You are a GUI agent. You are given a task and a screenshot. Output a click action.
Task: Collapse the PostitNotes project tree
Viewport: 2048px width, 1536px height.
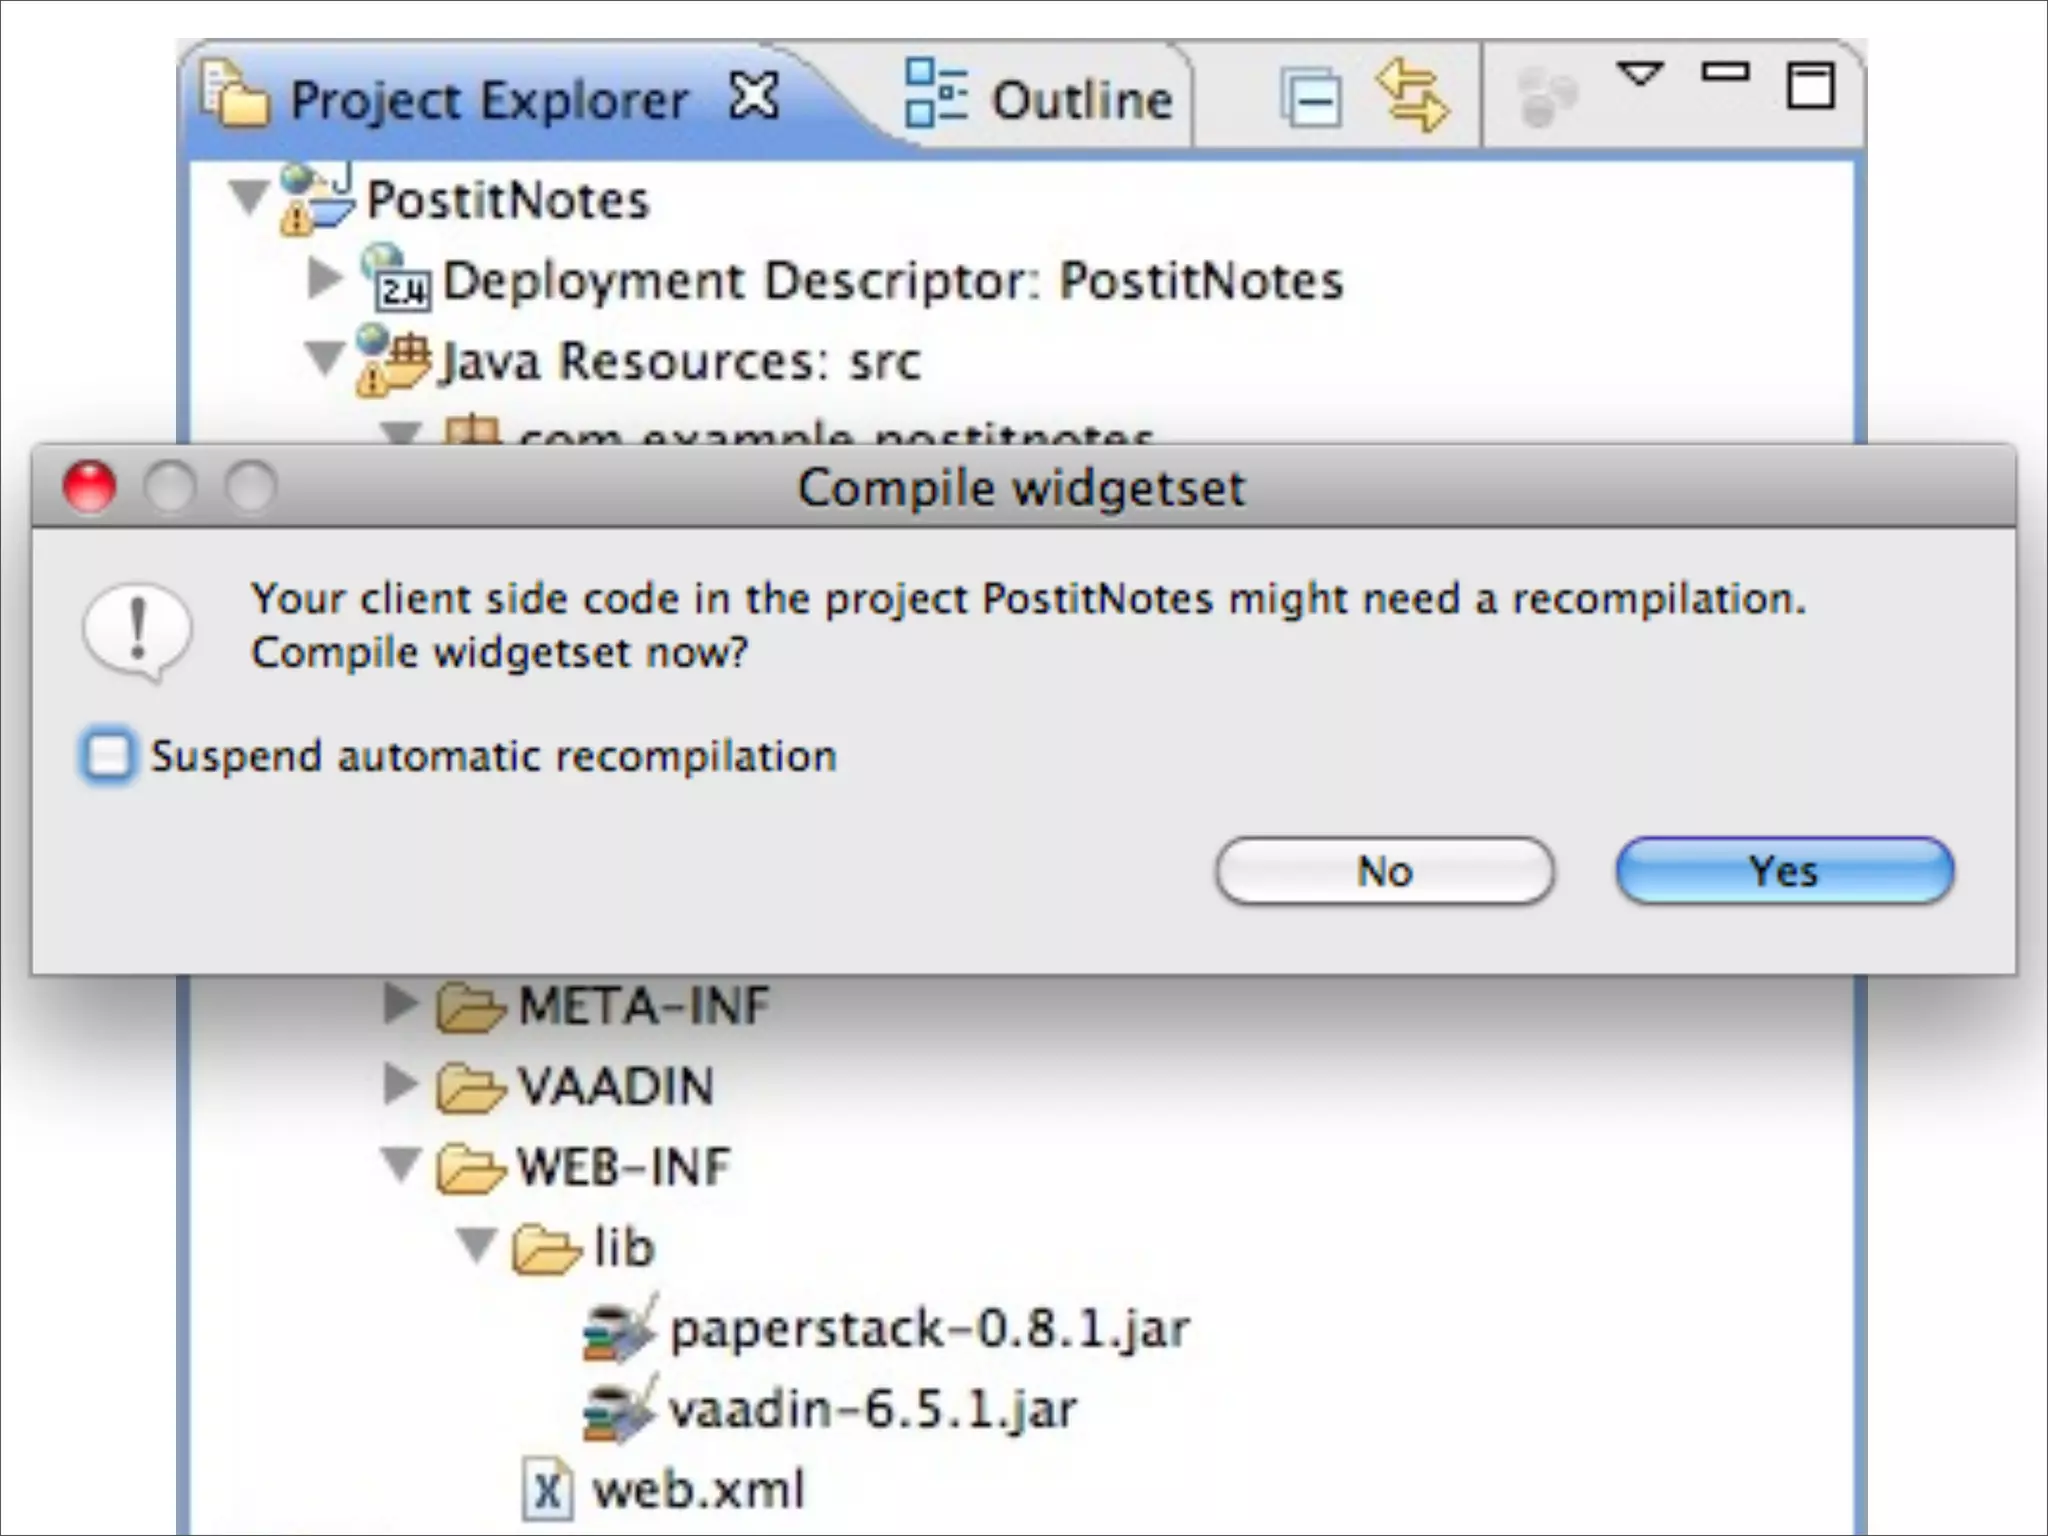click(x=247, y=195)
